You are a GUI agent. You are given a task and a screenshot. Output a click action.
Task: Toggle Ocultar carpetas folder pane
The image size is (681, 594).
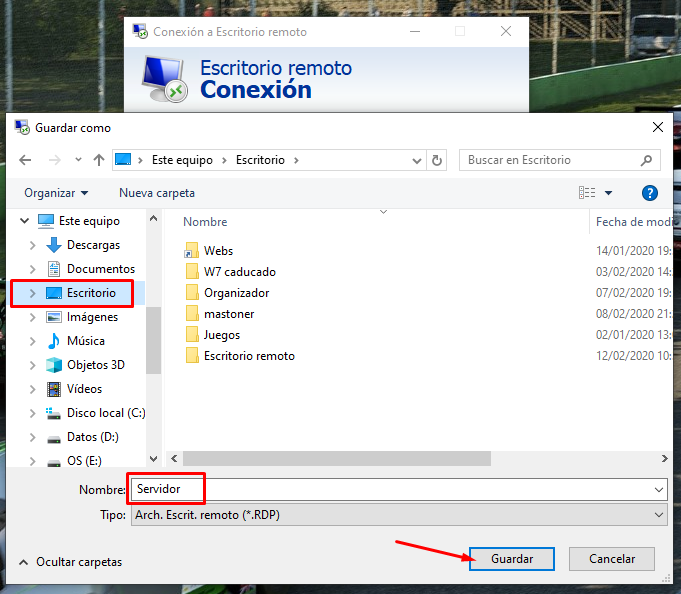pos(70,562)
